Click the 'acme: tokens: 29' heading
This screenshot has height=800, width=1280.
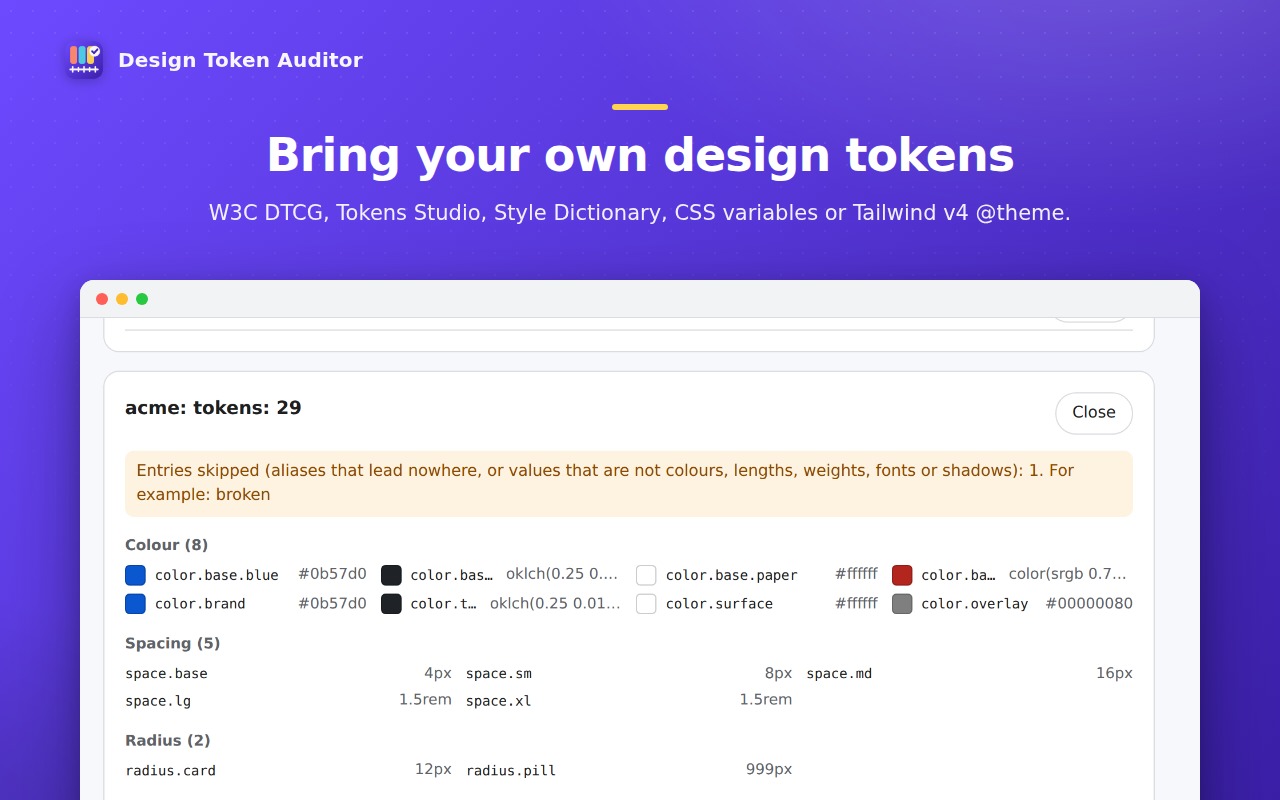[213, 408]
